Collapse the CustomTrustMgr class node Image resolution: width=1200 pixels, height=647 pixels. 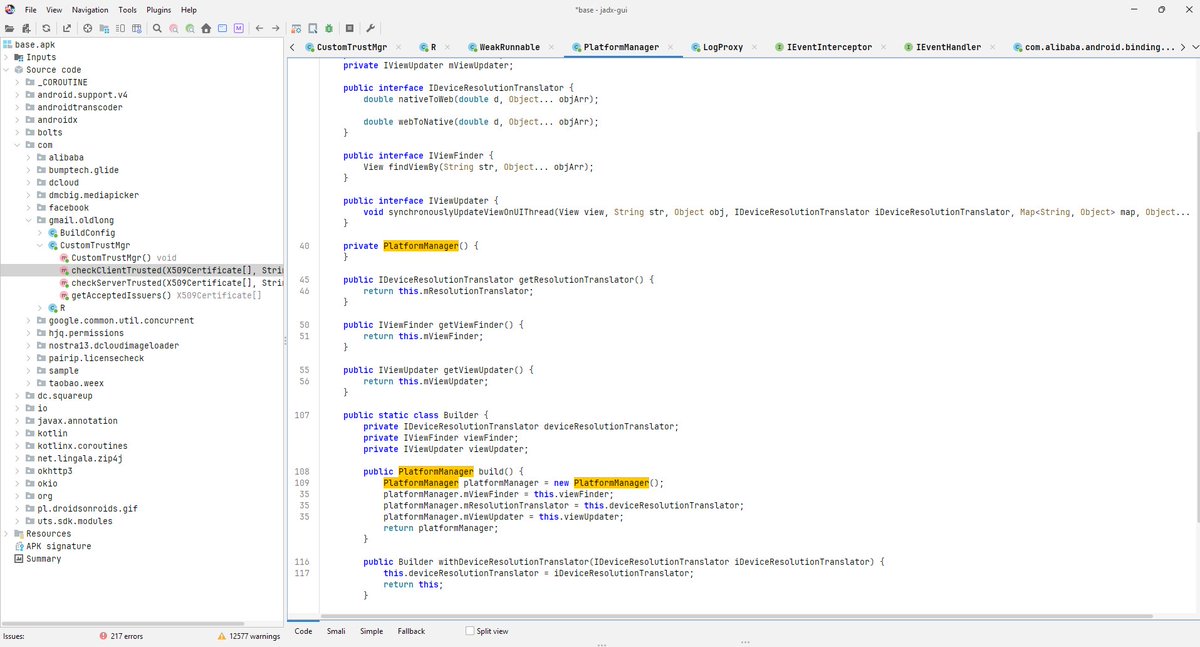40,245
